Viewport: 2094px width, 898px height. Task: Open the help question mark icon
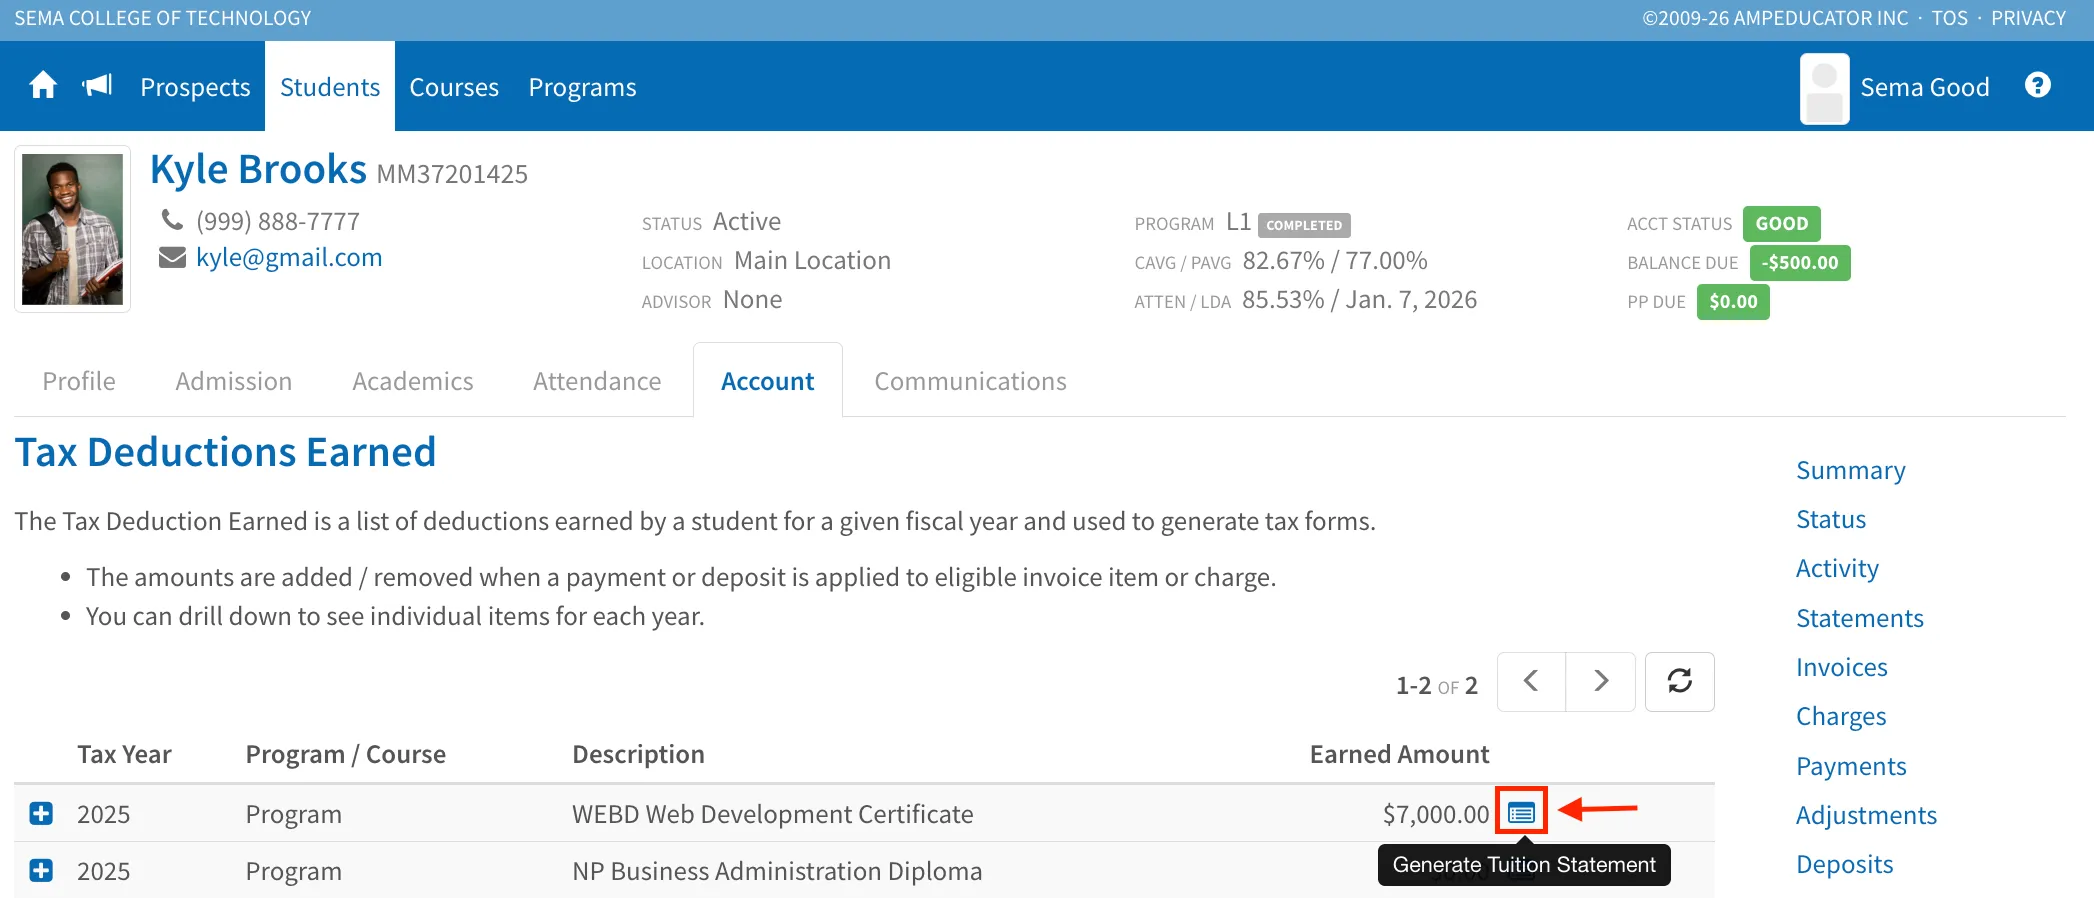point(2037,85)
